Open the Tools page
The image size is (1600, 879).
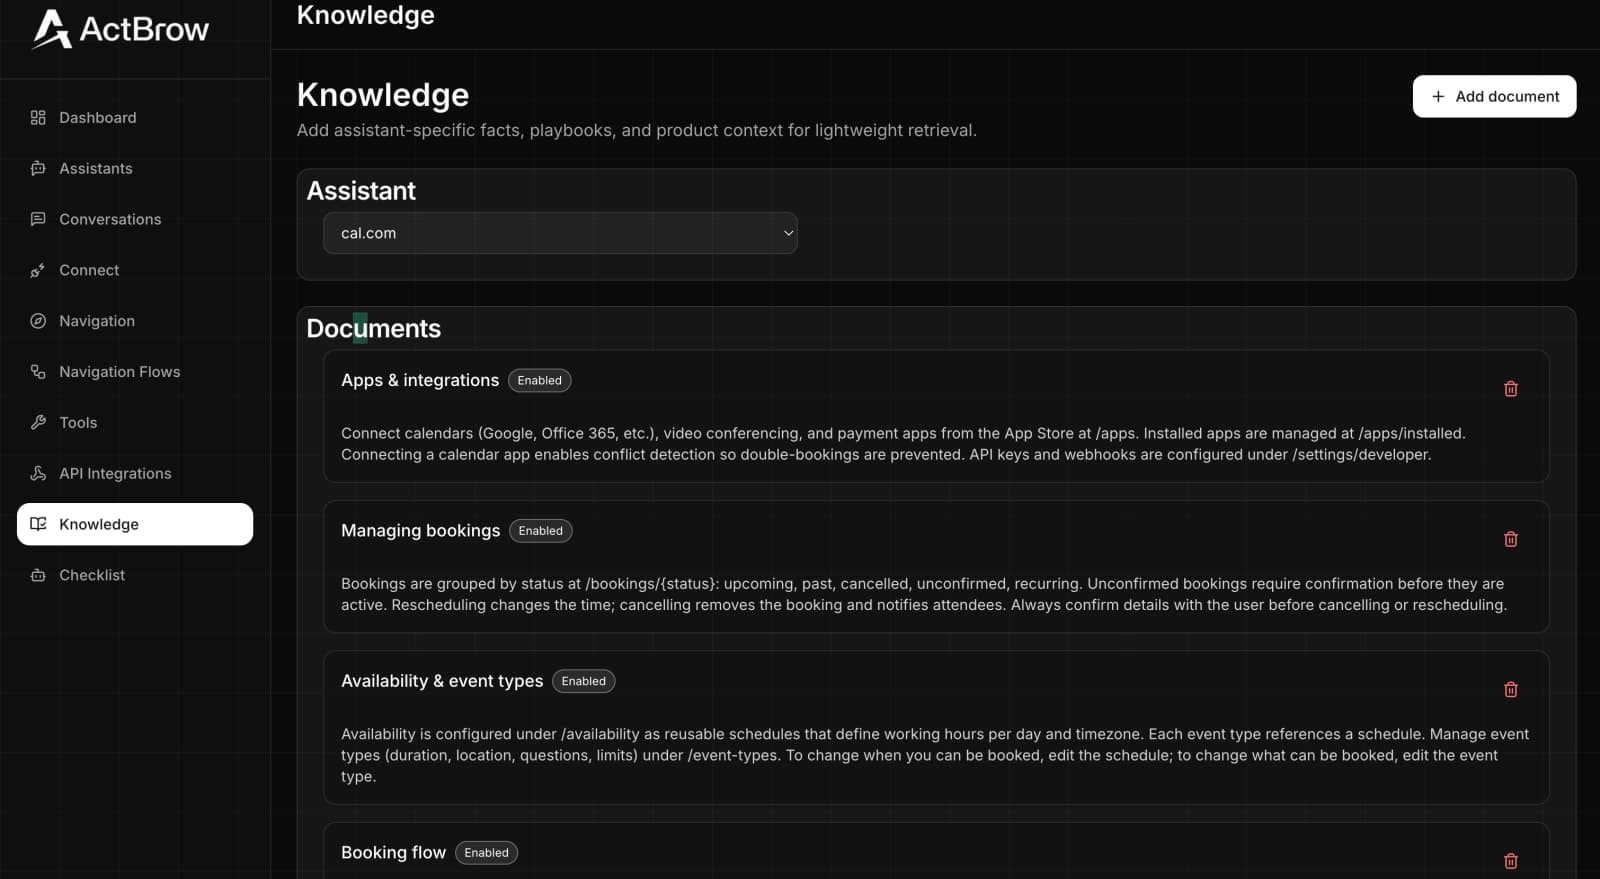(135, 422)
